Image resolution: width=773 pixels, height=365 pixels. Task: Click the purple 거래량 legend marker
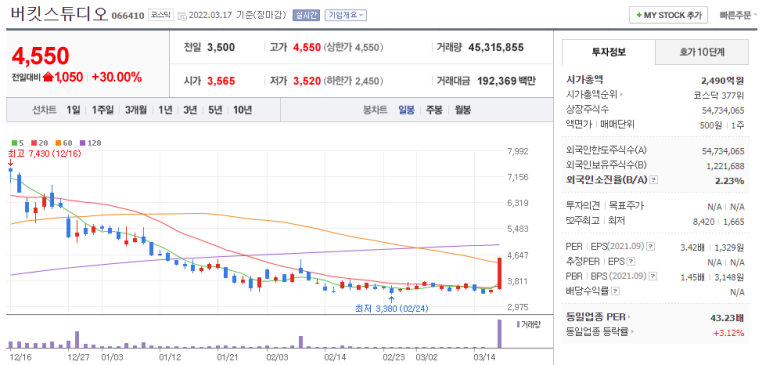(518, 325)
